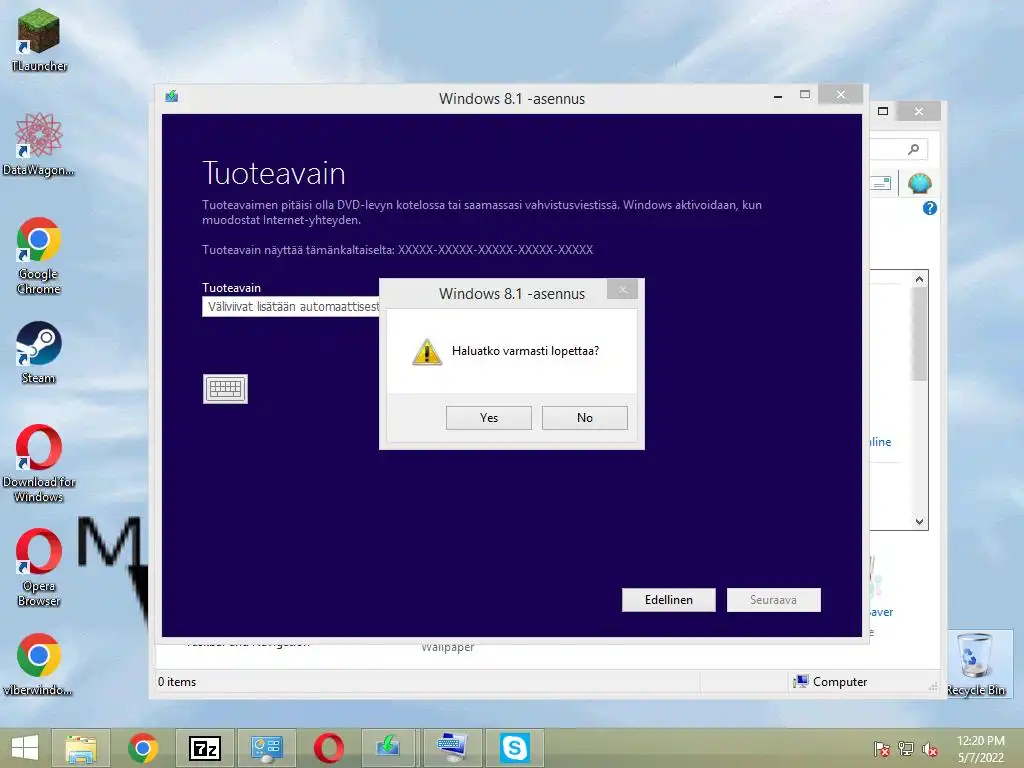Image resolution: width=1024 pixels, height=768 pixels.
Task: Open Control Panel taskbar icon
Action: 266,748
